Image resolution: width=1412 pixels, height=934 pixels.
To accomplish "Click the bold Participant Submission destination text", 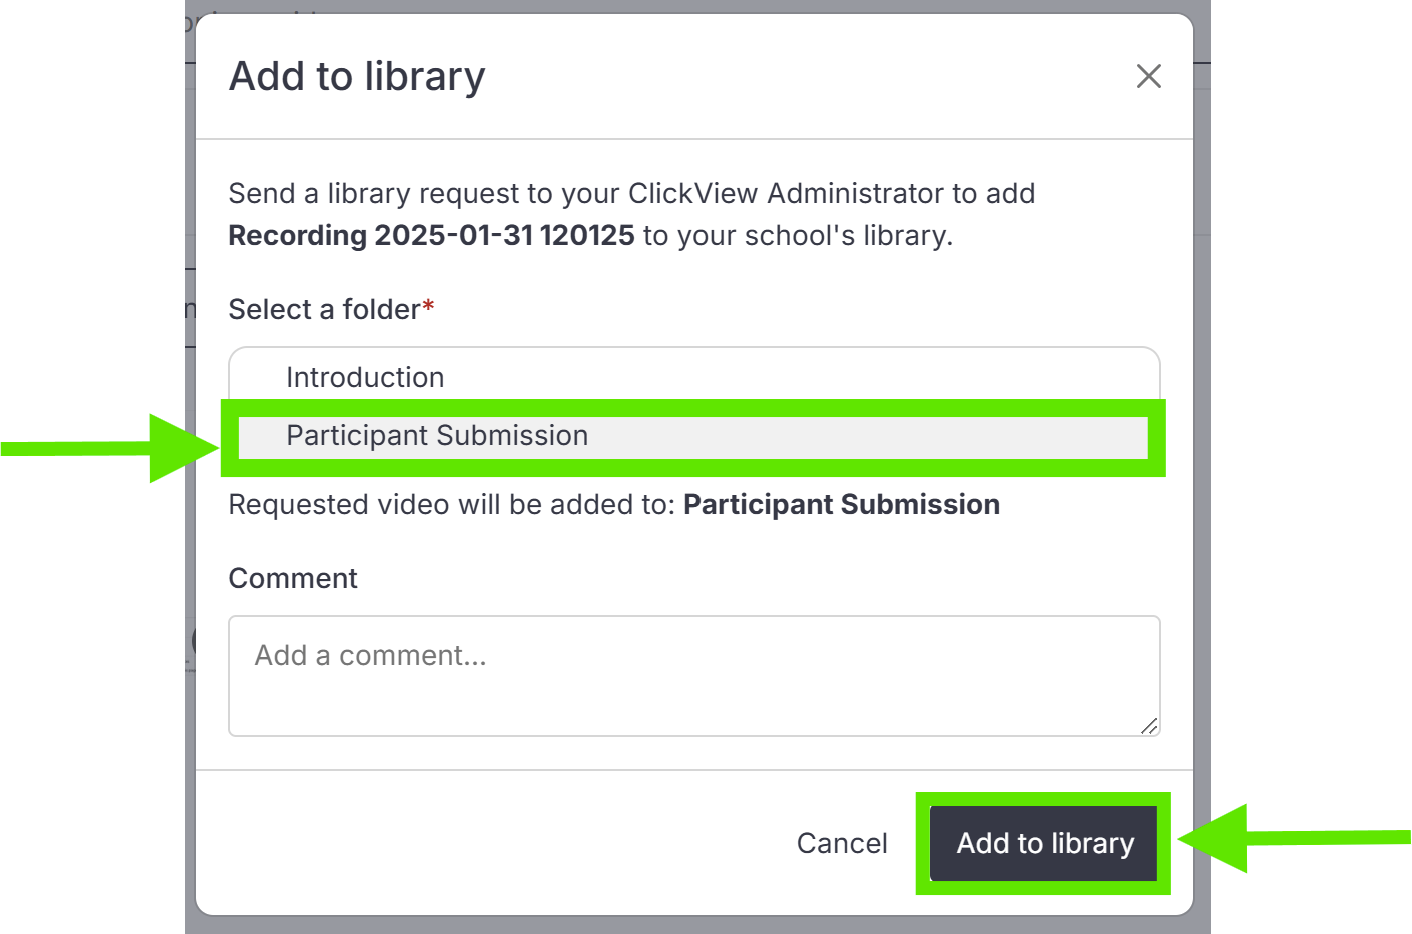I will tap(841, 504).
